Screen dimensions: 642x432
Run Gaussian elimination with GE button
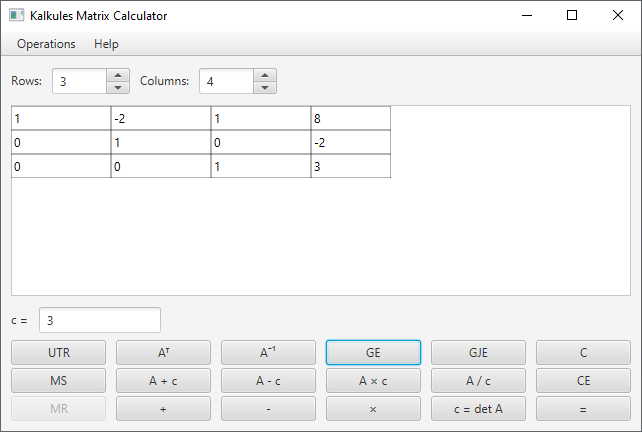(x=373, y=353)
